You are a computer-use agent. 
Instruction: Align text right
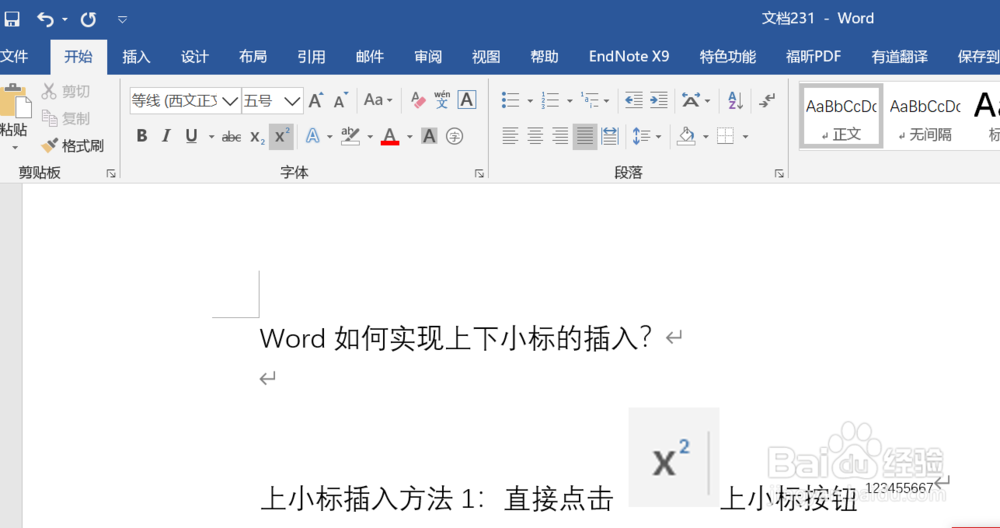560,136
